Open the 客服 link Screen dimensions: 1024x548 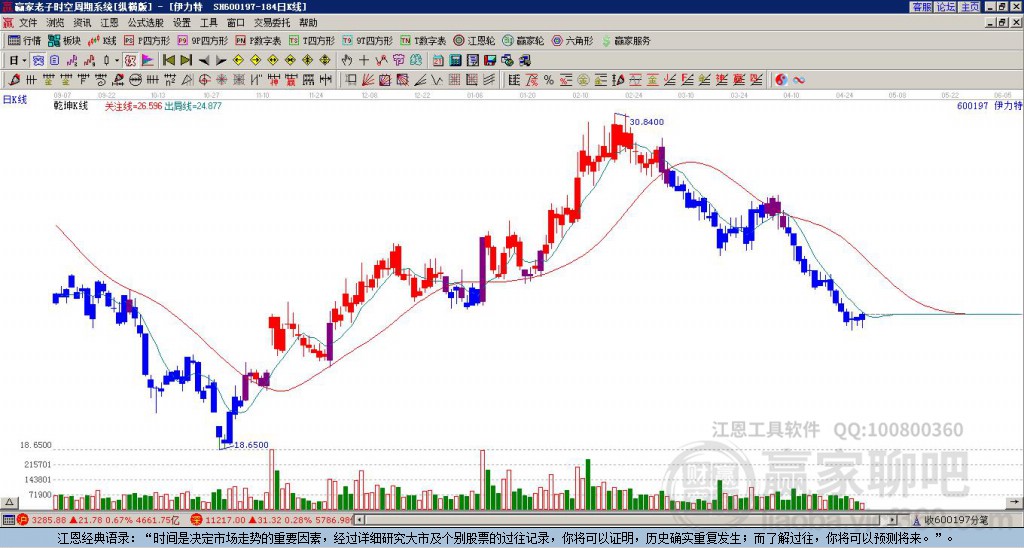click(921, 7)
